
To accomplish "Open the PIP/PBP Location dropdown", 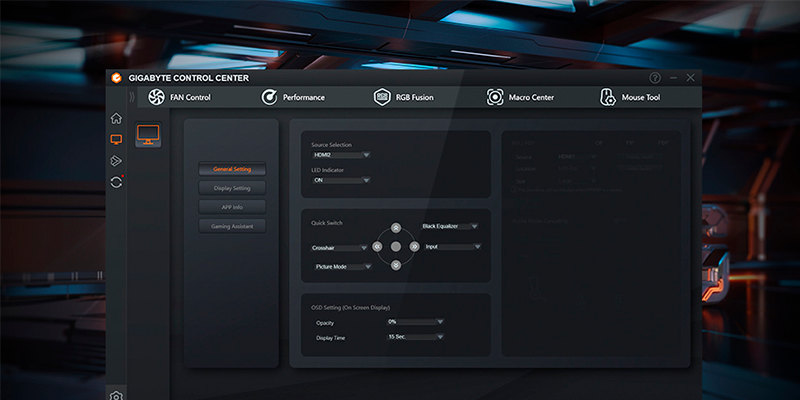I will pos(577,168).
